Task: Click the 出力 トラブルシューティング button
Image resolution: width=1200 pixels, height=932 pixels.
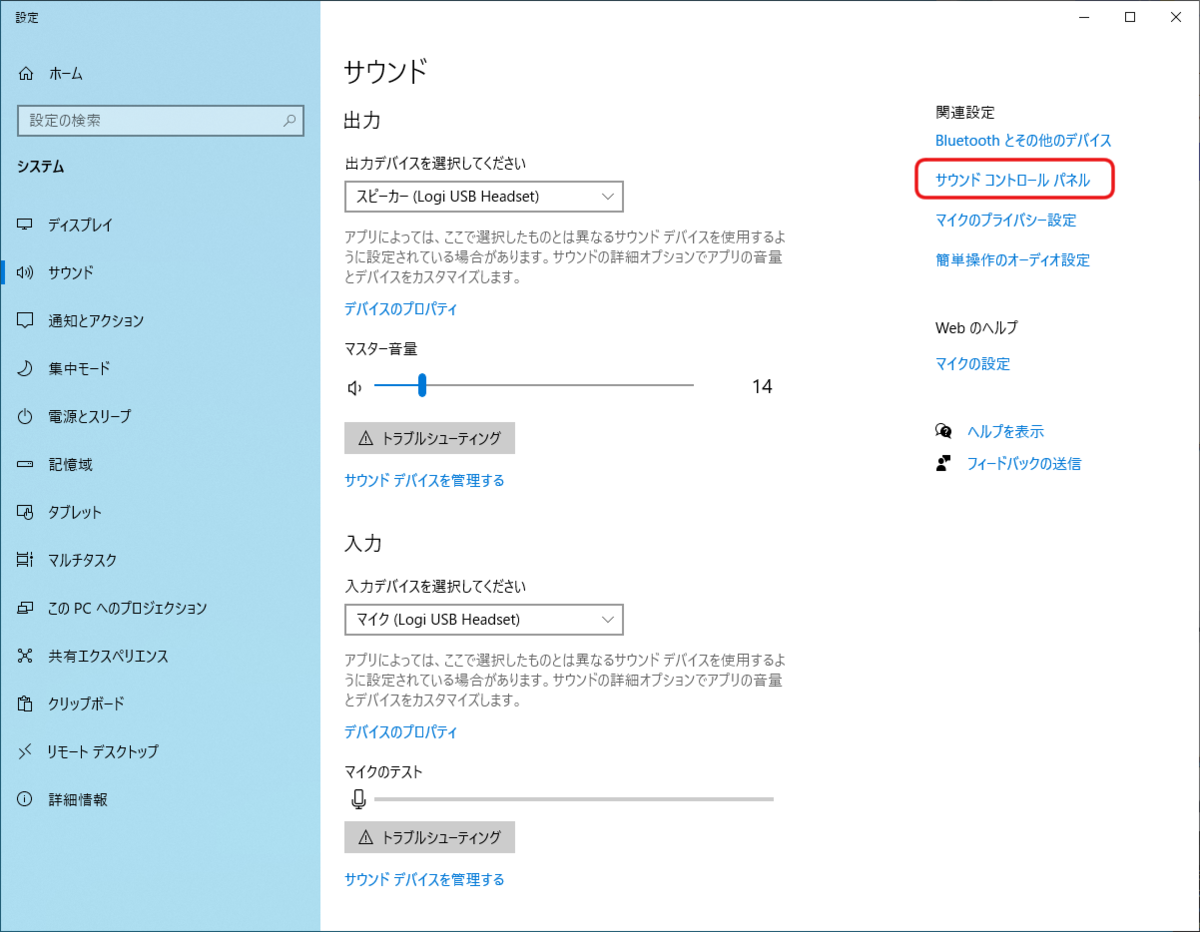Action: coord(429,438)
